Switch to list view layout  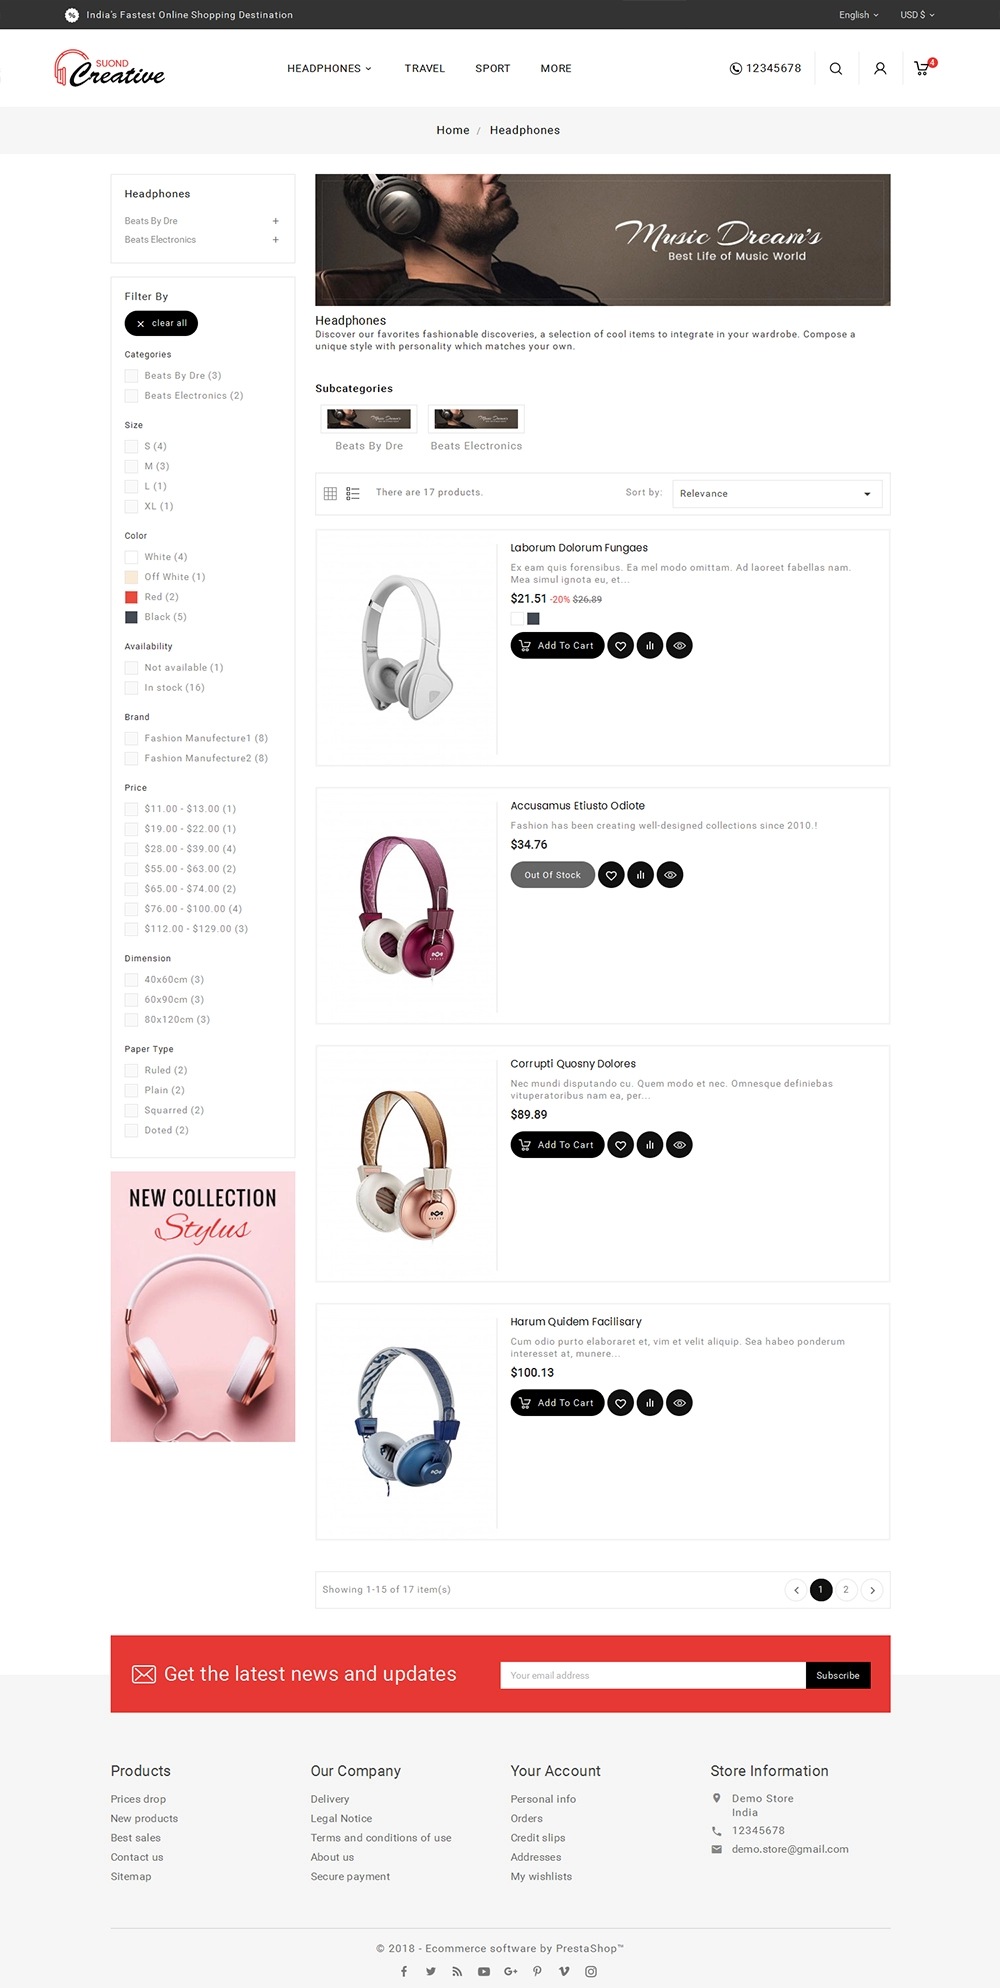353,494
